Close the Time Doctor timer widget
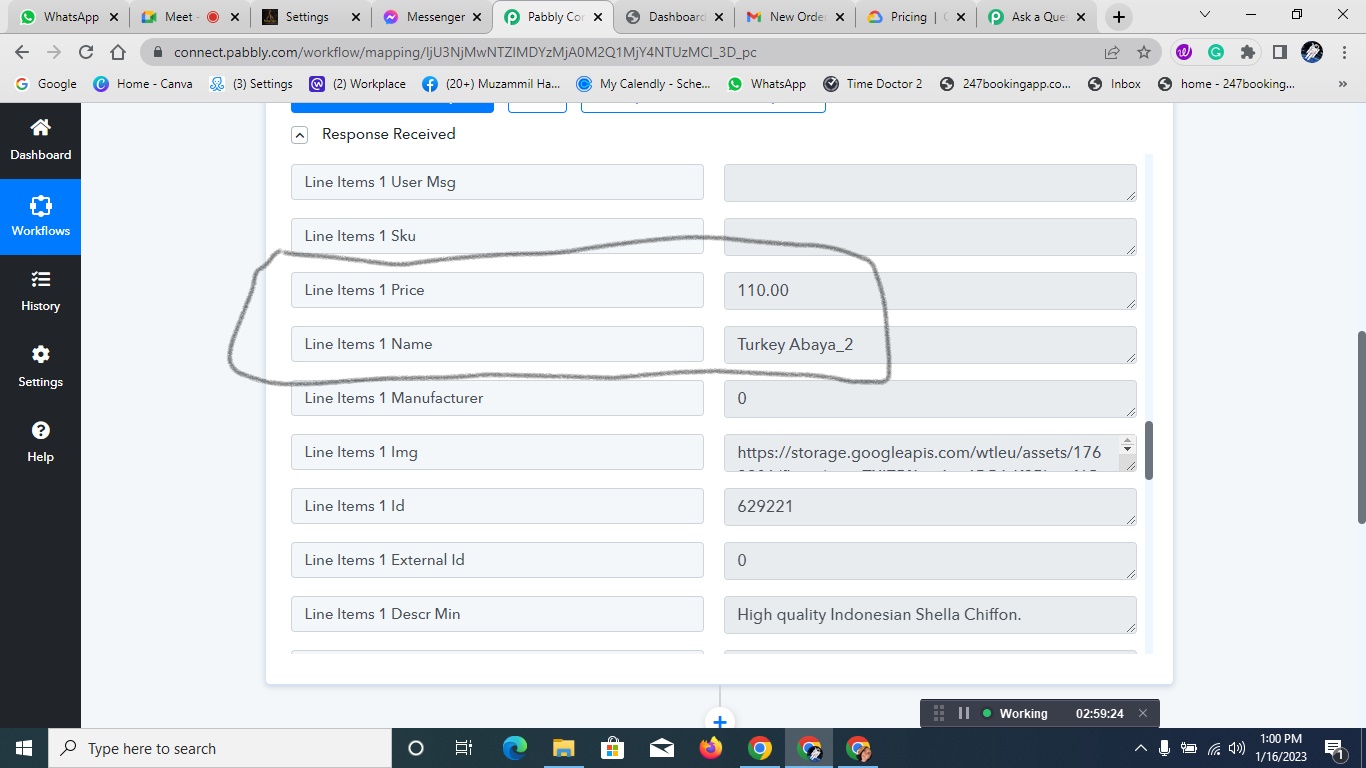 pos(1143,713)
